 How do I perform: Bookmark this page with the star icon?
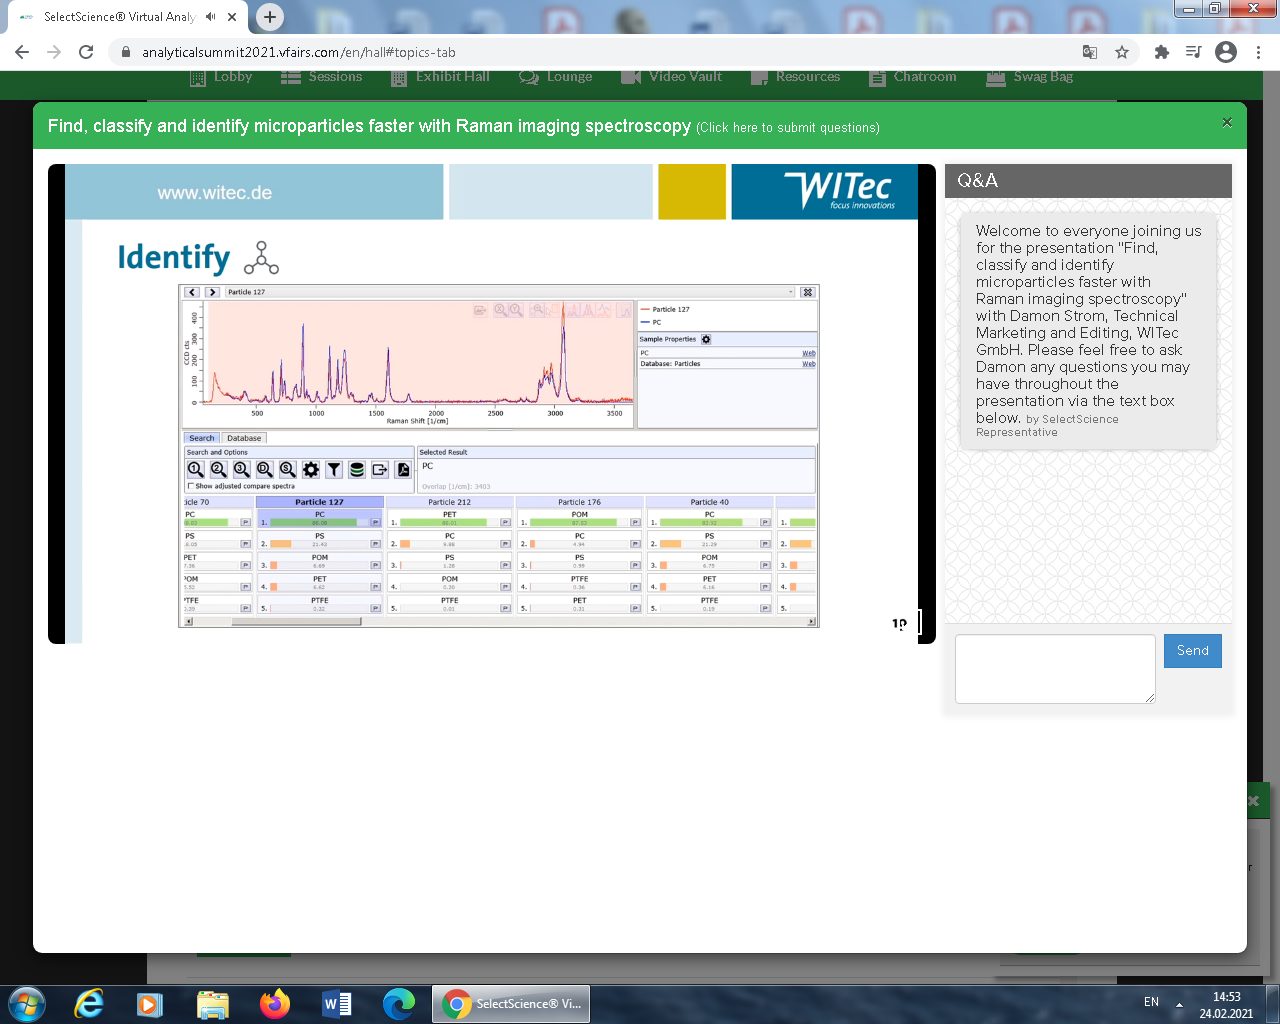tap(1122, 52)
